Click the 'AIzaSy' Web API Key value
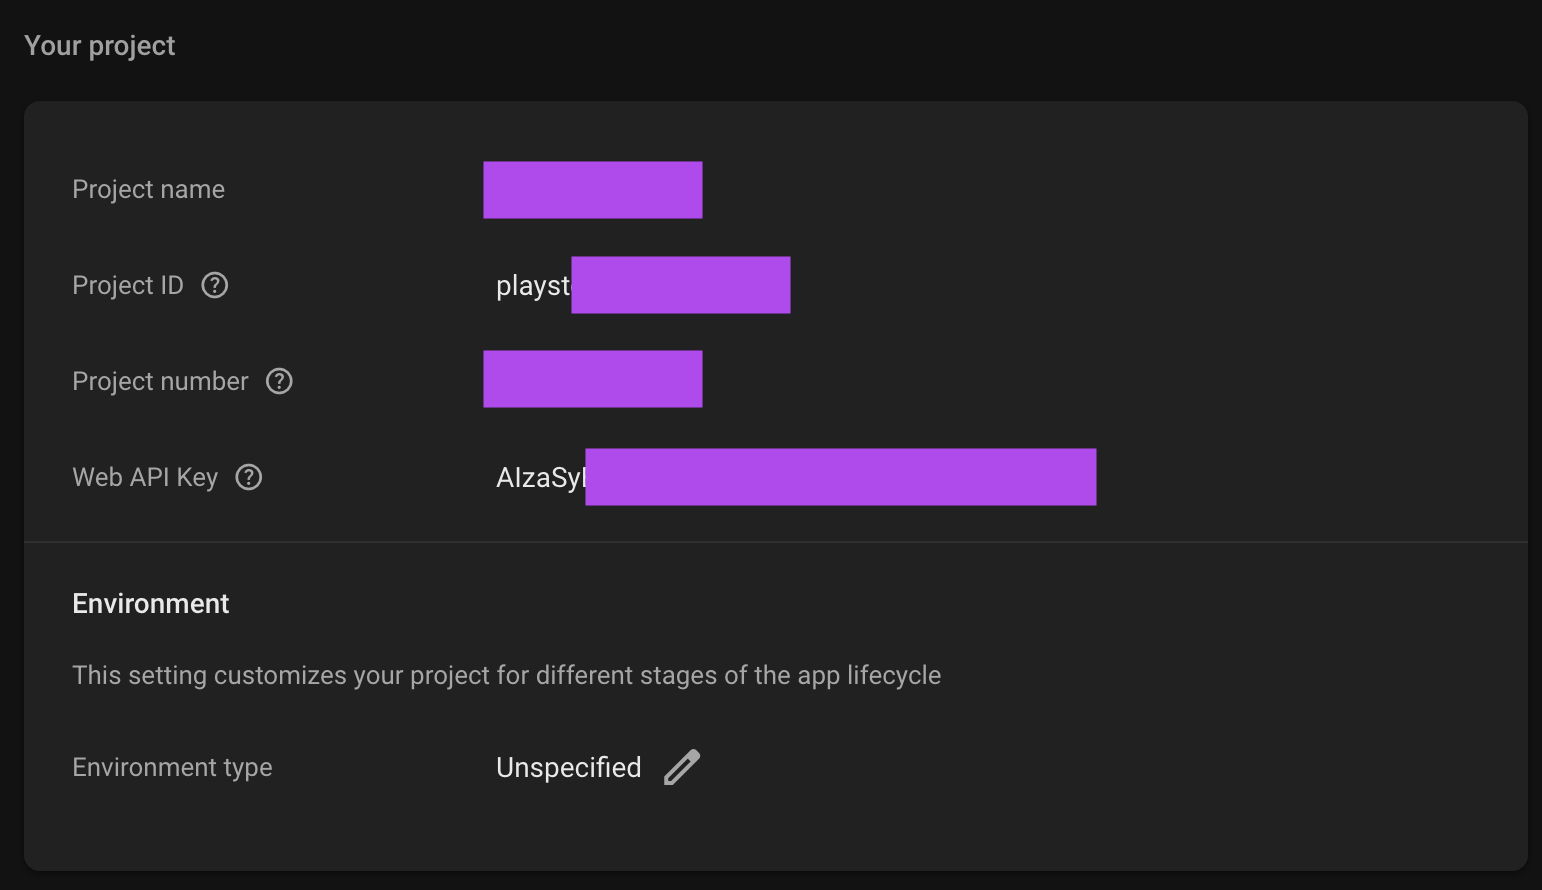 (541, 477)
